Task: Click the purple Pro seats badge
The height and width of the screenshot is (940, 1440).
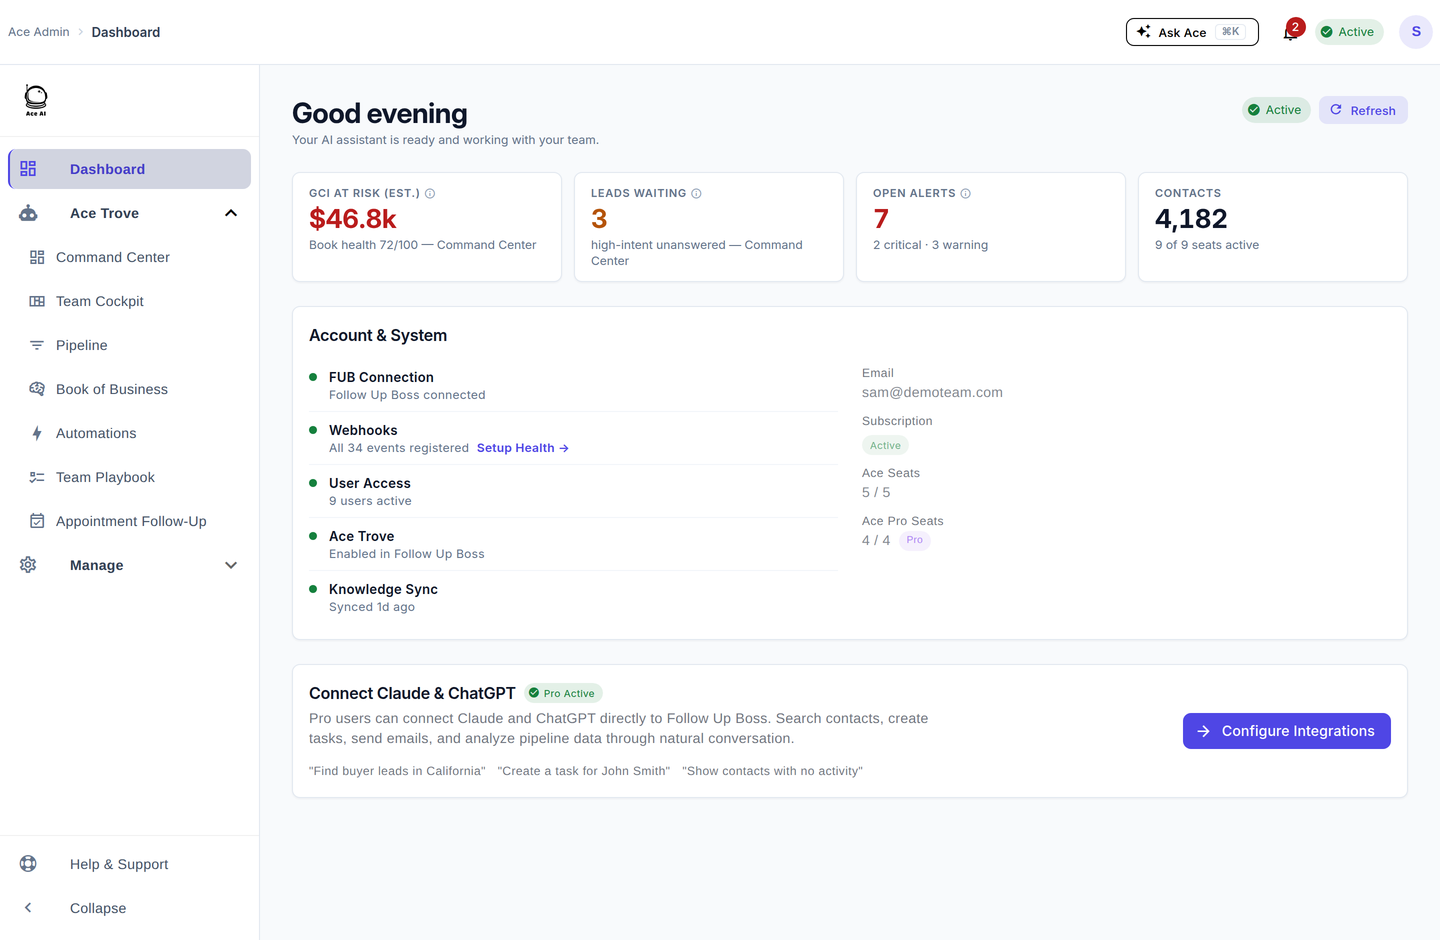Action: coord(915,540)
